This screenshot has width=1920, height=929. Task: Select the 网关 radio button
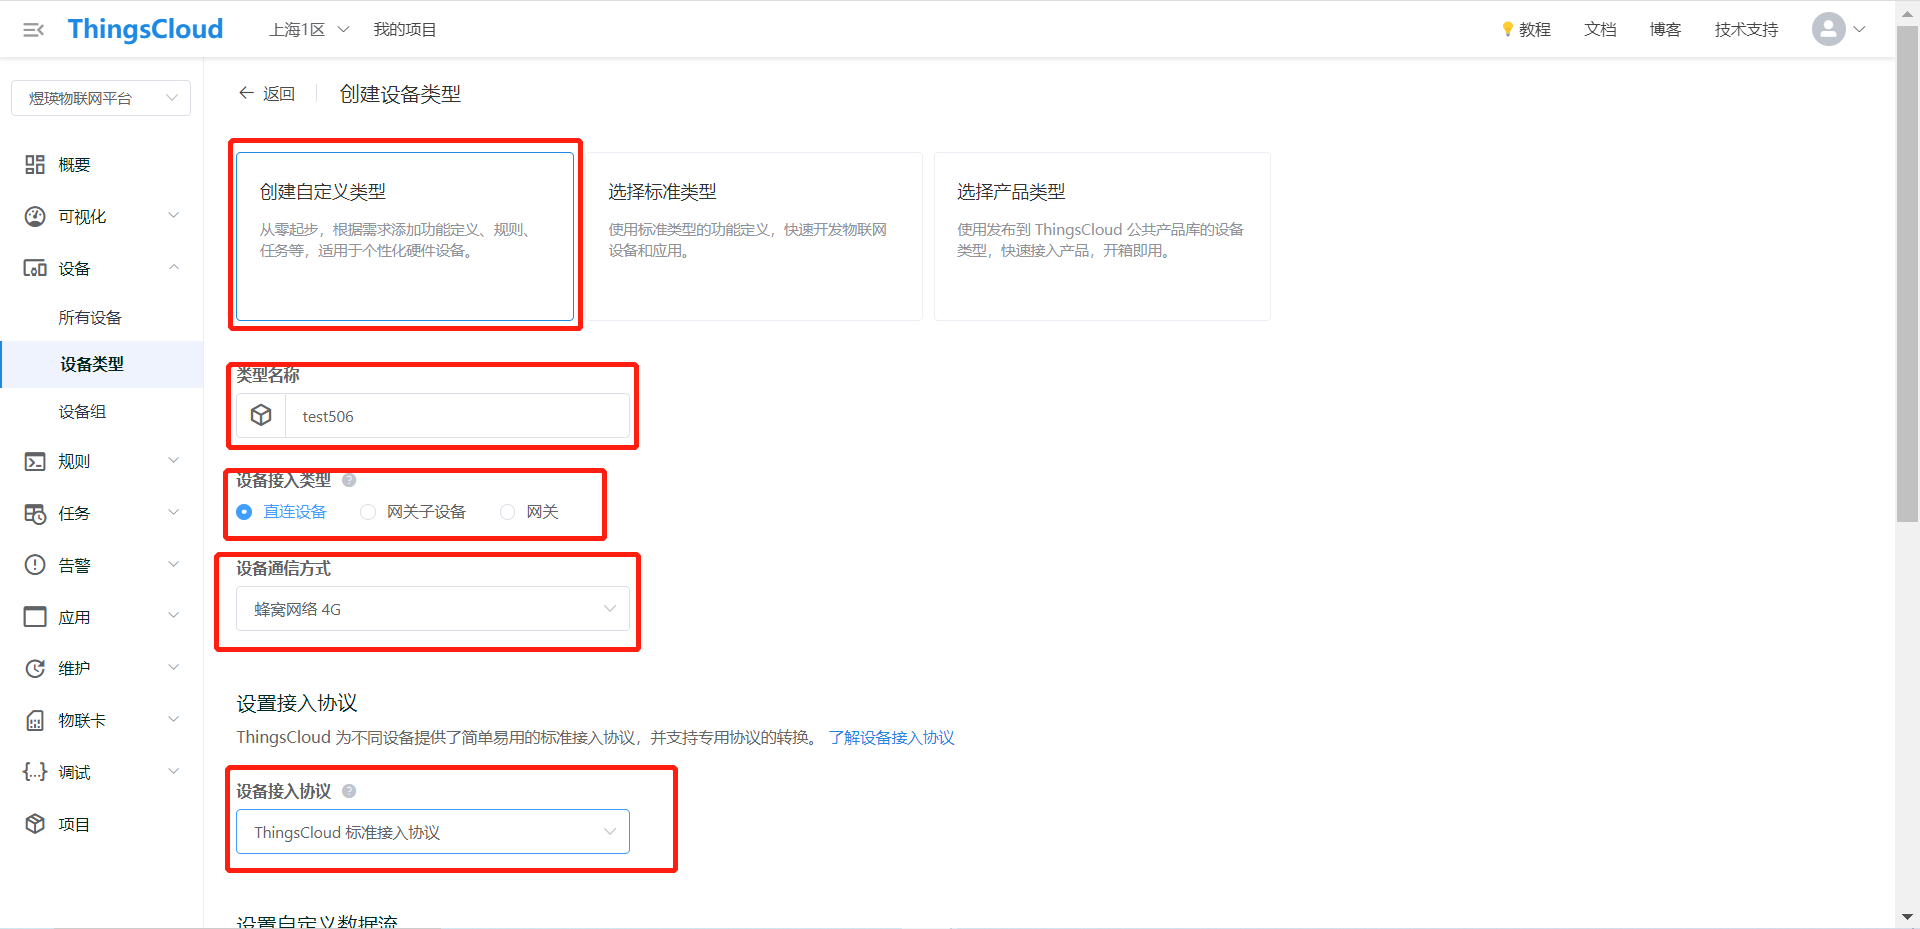click(508, 512)
